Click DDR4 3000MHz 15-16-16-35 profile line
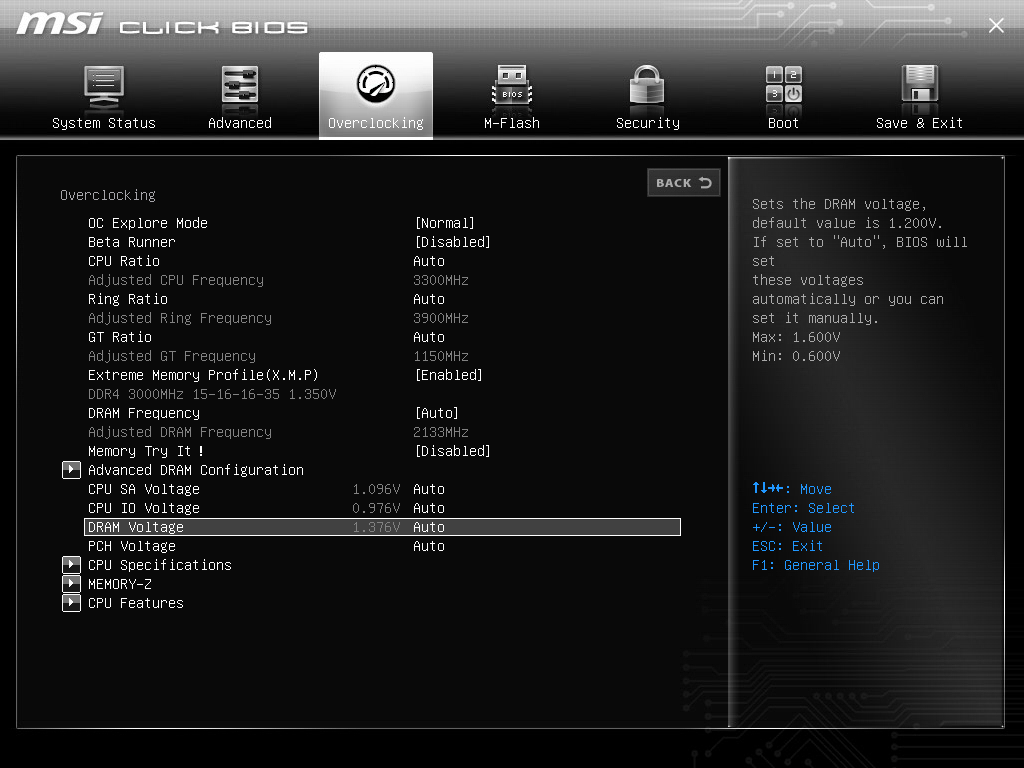 (212, 394)
